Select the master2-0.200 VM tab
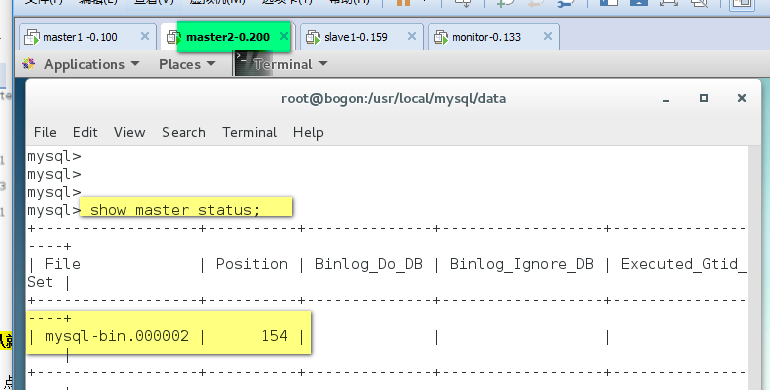The height and width of the screenshot is (390, 770). point(228,37)
